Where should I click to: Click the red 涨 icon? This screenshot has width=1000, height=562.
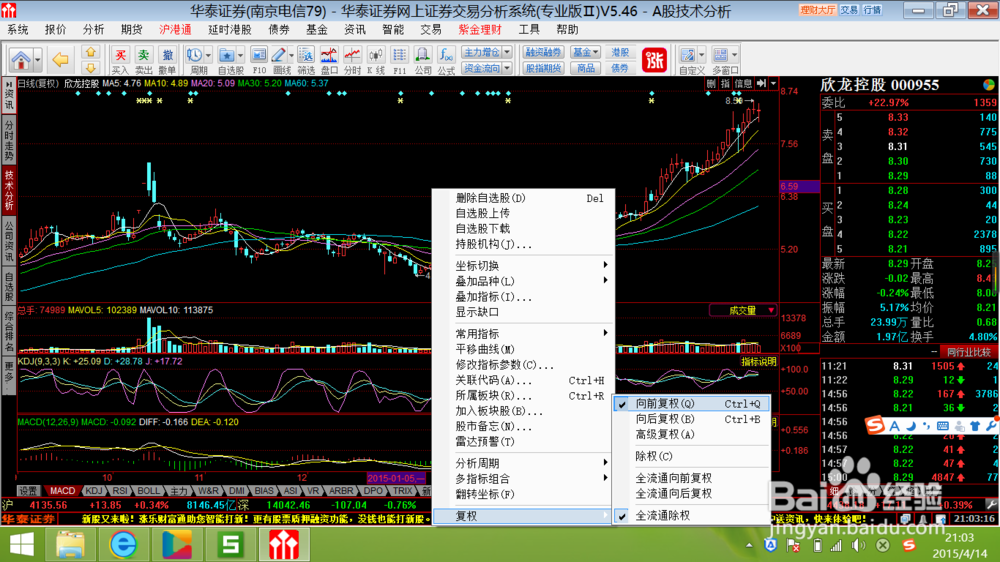(x=654, y=61)
